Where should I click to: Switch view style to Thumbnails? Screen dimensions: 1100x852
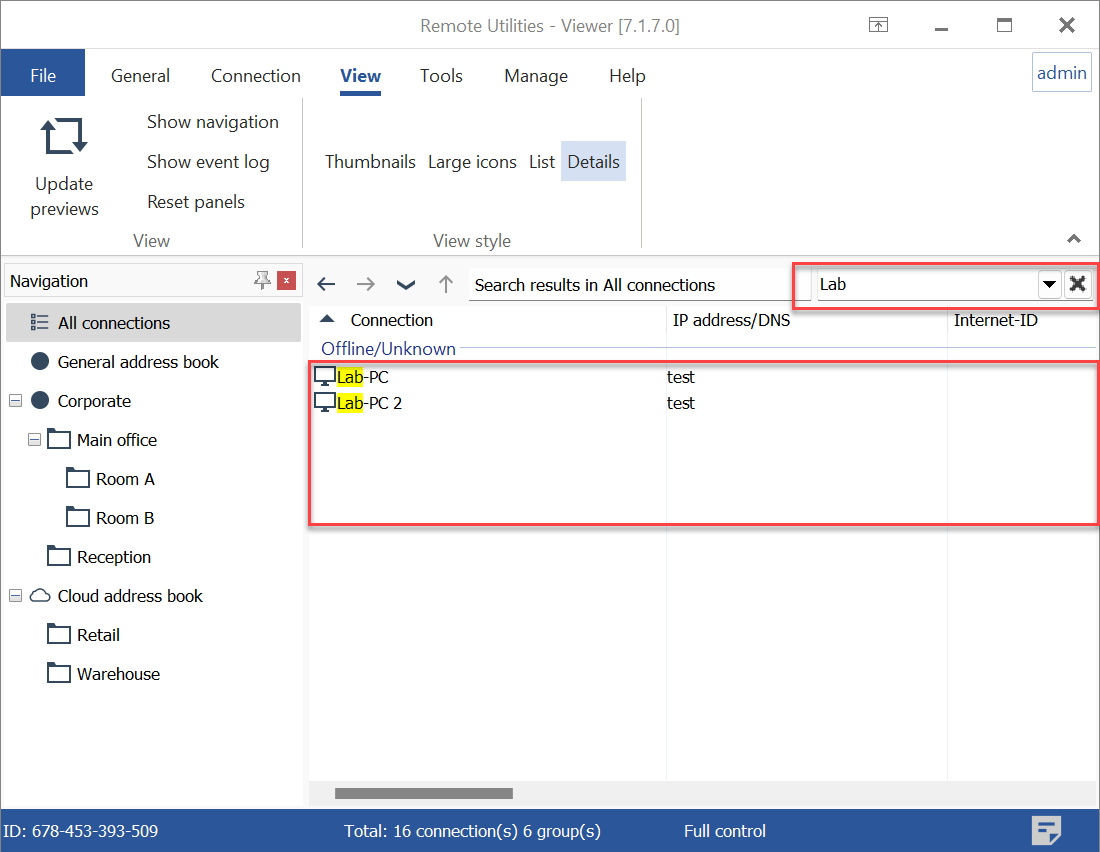(x=370, y=161)
